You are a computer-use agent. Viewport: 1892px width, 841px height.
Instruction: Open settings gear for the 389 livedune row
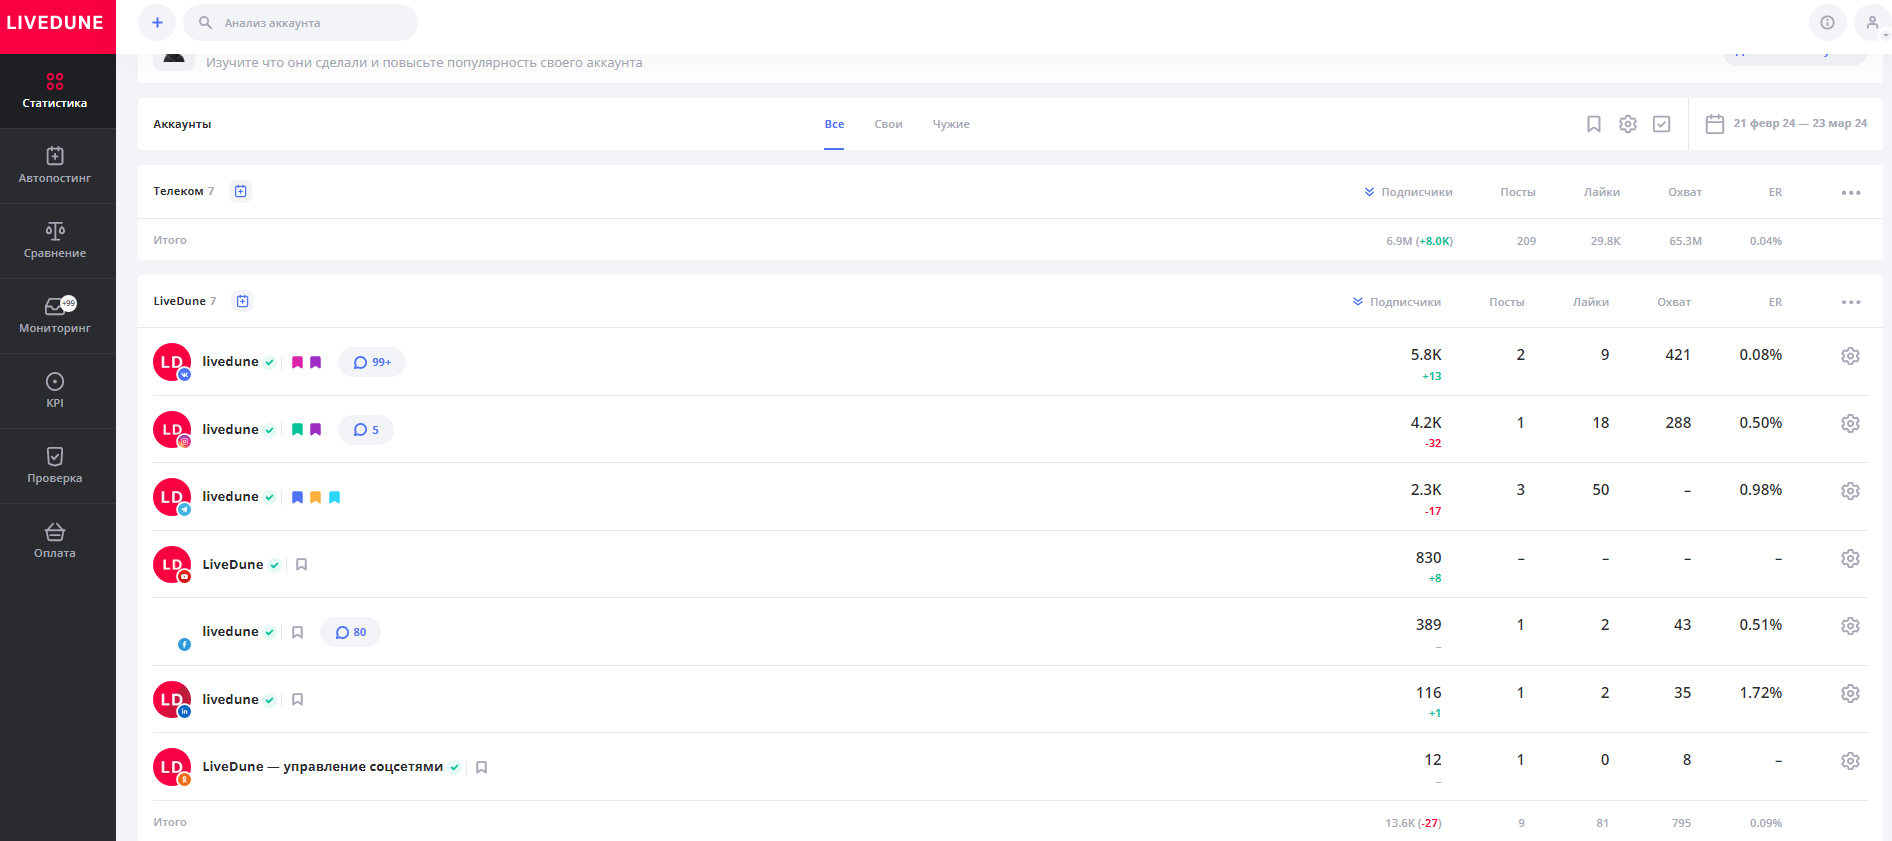(1850, 626)
